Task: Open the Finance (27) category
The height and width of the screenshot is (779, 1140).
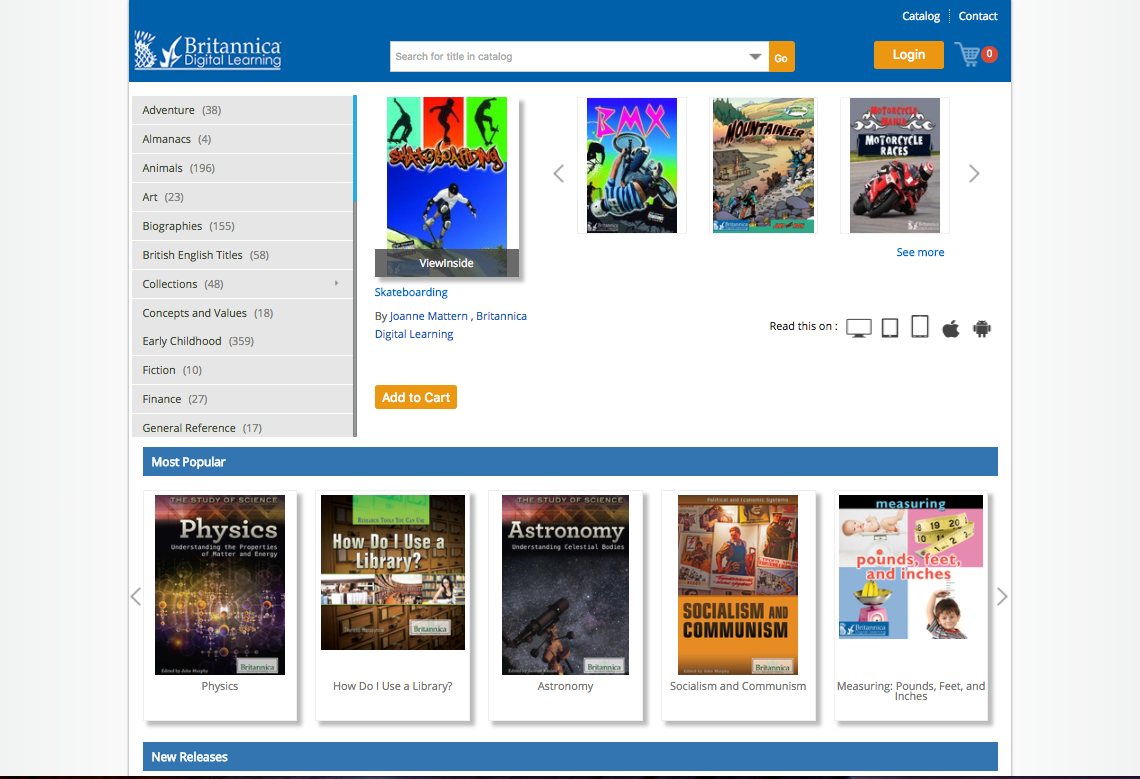Action: [x=242, y=399]
